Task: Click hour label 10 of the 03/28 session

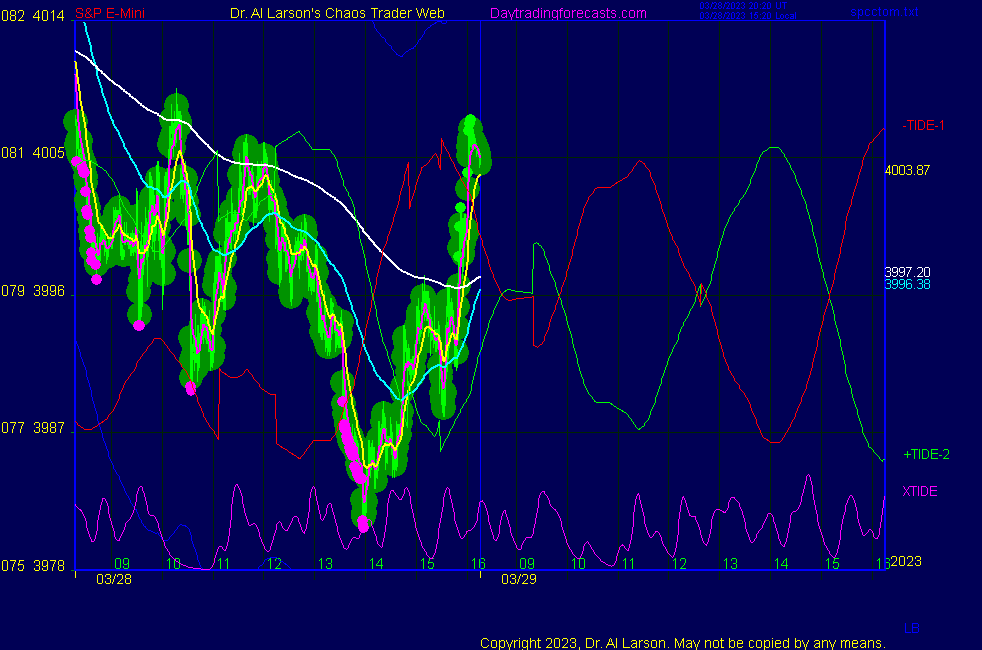Action: (x=173, y=564)
